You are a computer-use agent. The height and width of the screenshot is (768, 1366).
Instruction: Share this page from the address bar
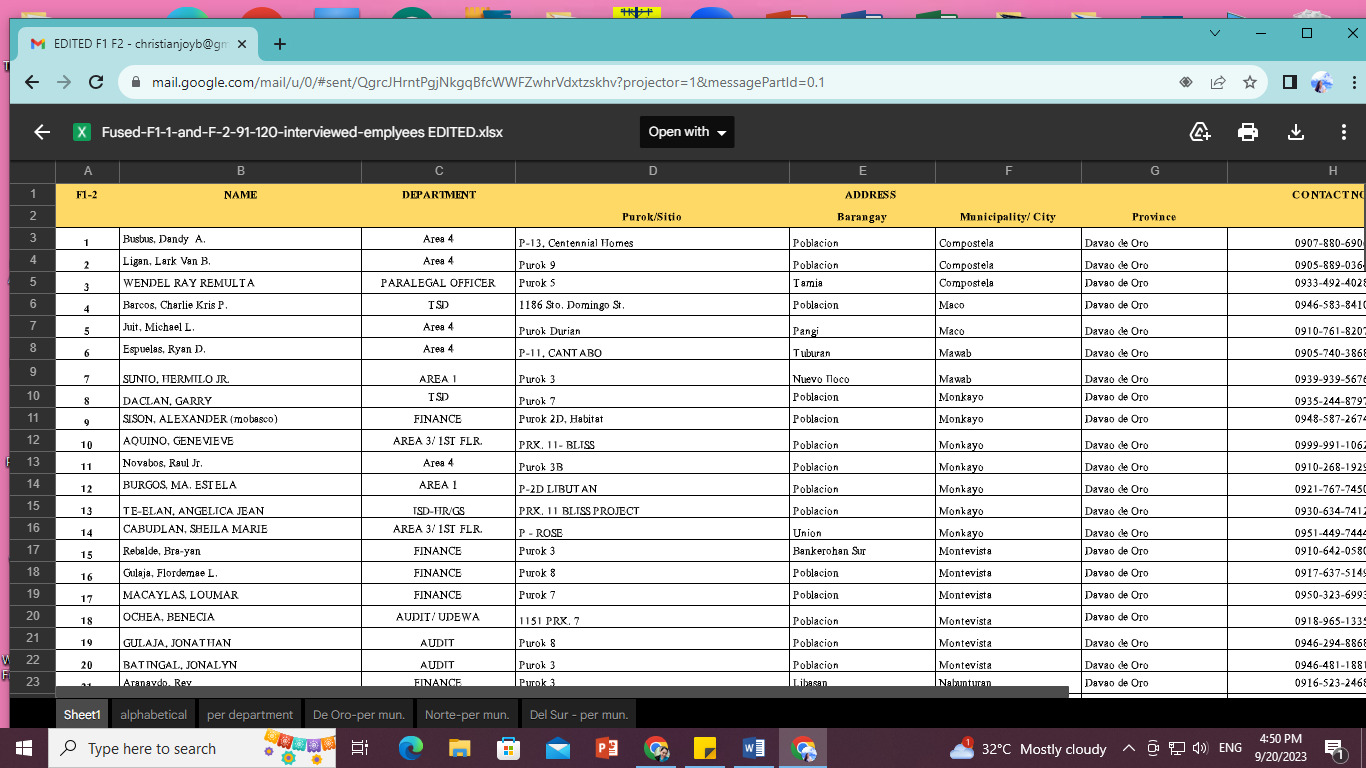tap(1218, 83)
